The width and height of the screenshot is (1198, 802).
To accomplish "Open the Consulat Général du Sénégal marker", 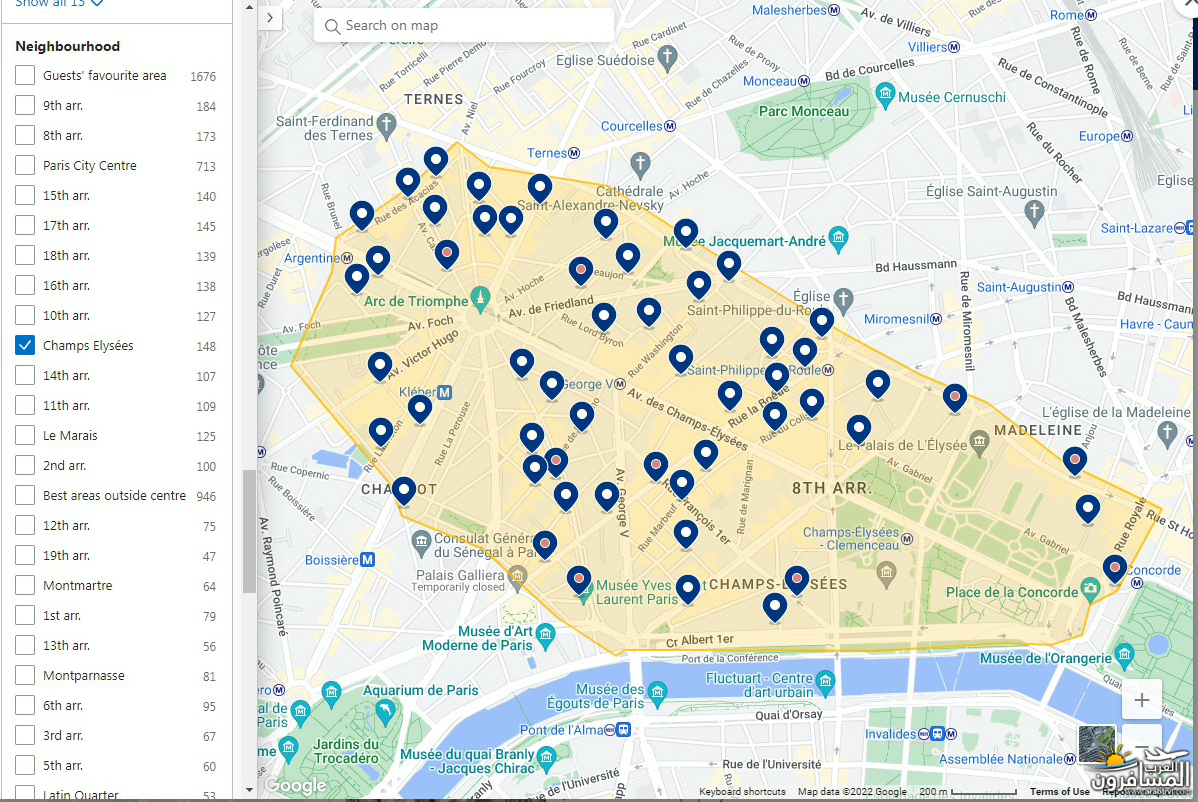I will tap(421, 543).
